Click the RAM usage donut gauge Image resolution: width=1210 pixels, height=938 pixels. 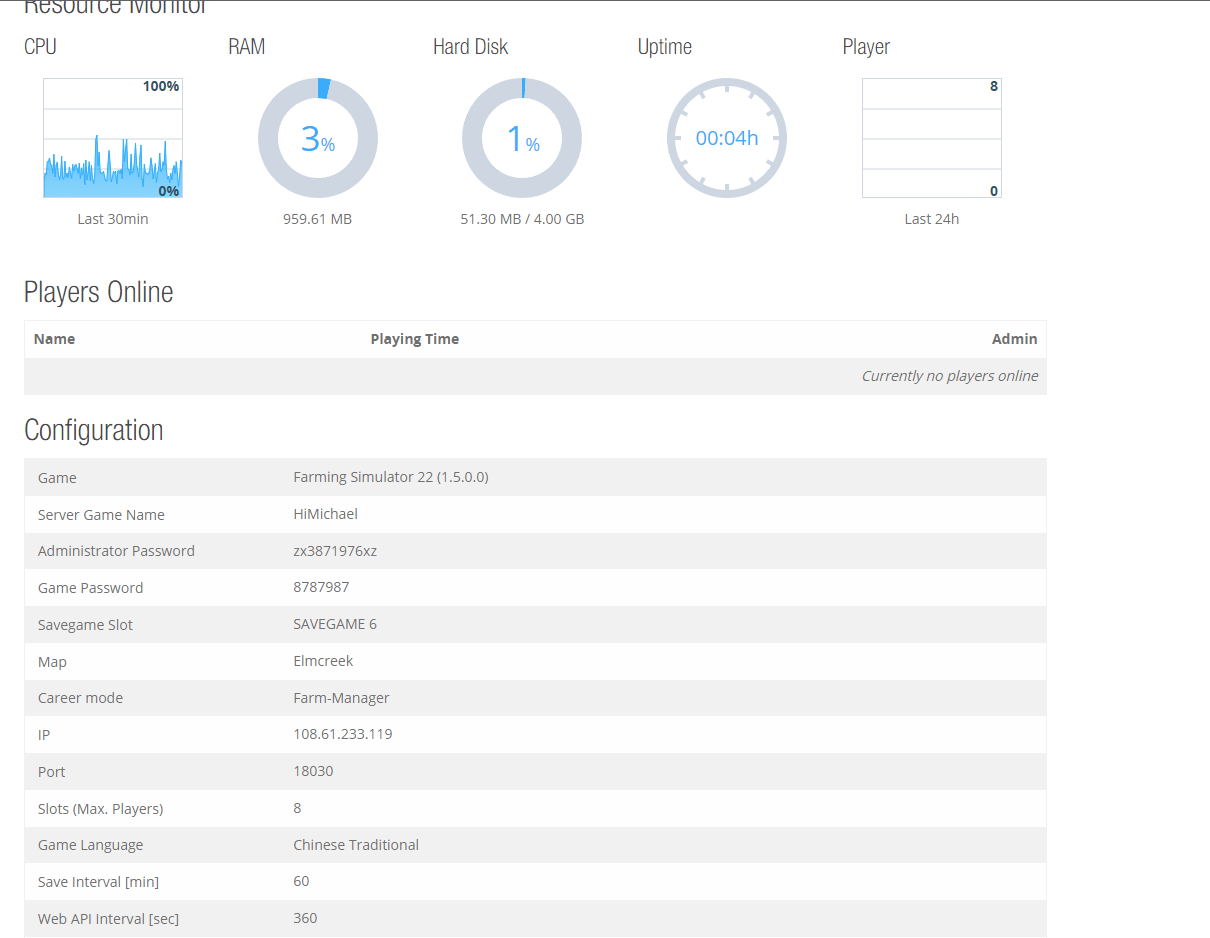coord(317,138)
